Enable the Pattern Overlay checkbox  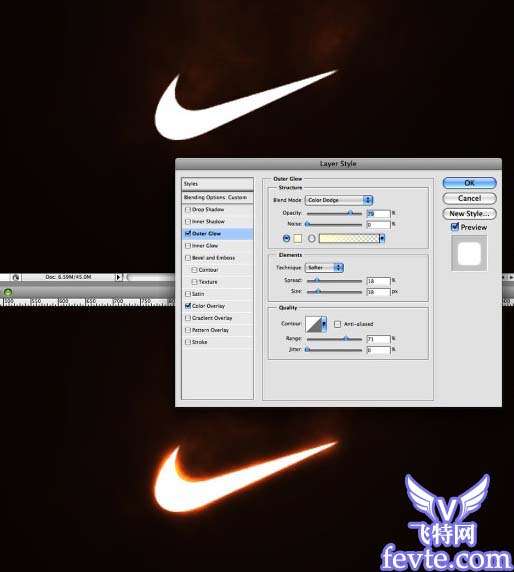(188, 330)
